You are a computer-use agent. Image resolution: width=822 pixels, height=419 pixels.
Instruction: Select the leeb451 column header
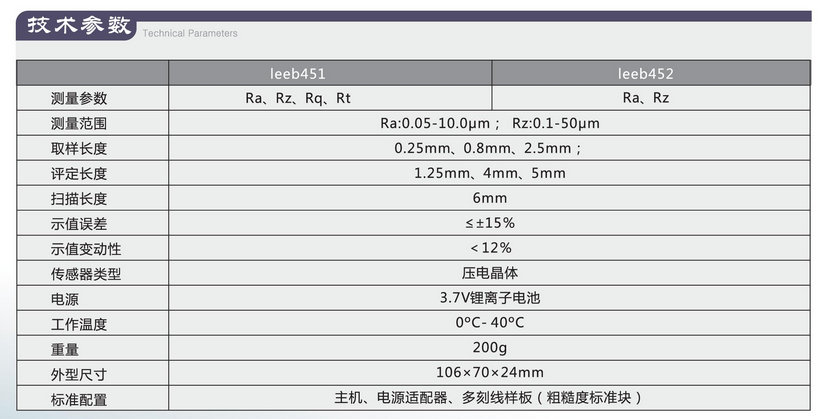pos(298,73)
